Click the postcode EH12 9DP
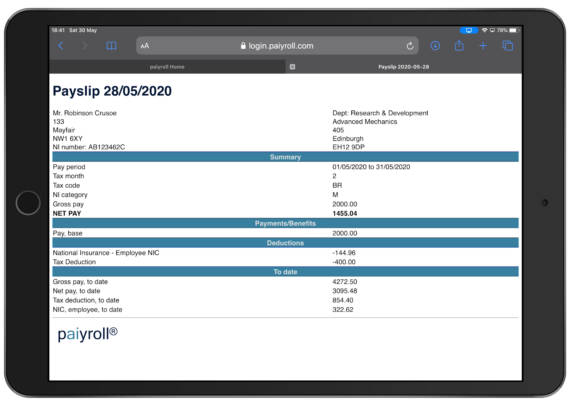This screenshot has width=569, height=400. [x=348, y=147]
